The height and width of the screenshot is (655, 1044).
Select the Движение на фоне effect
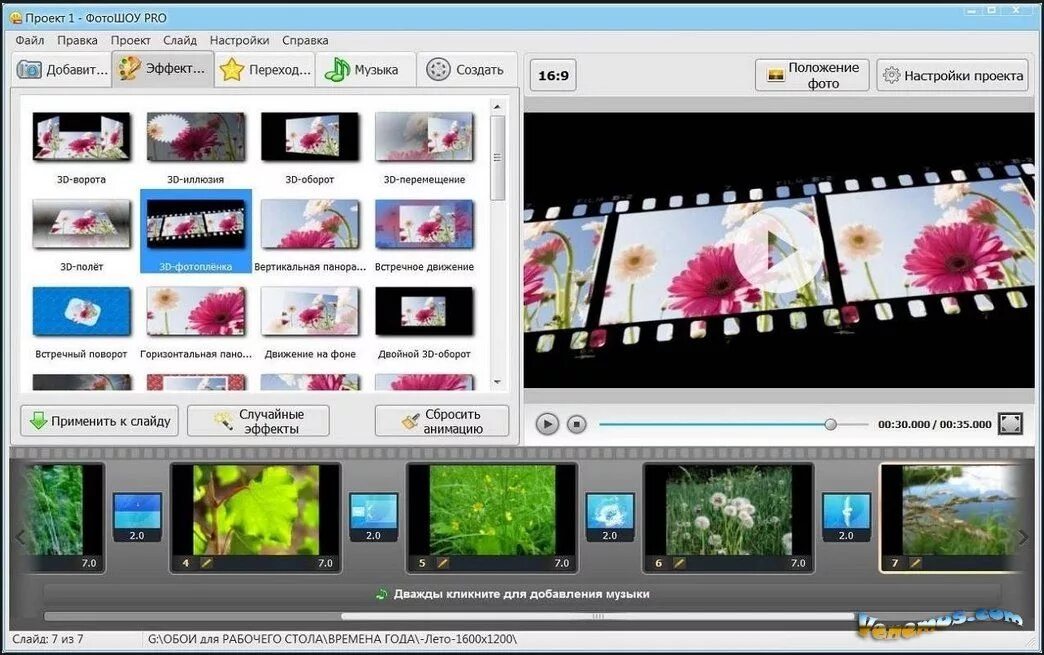click(x=310, y=322)
